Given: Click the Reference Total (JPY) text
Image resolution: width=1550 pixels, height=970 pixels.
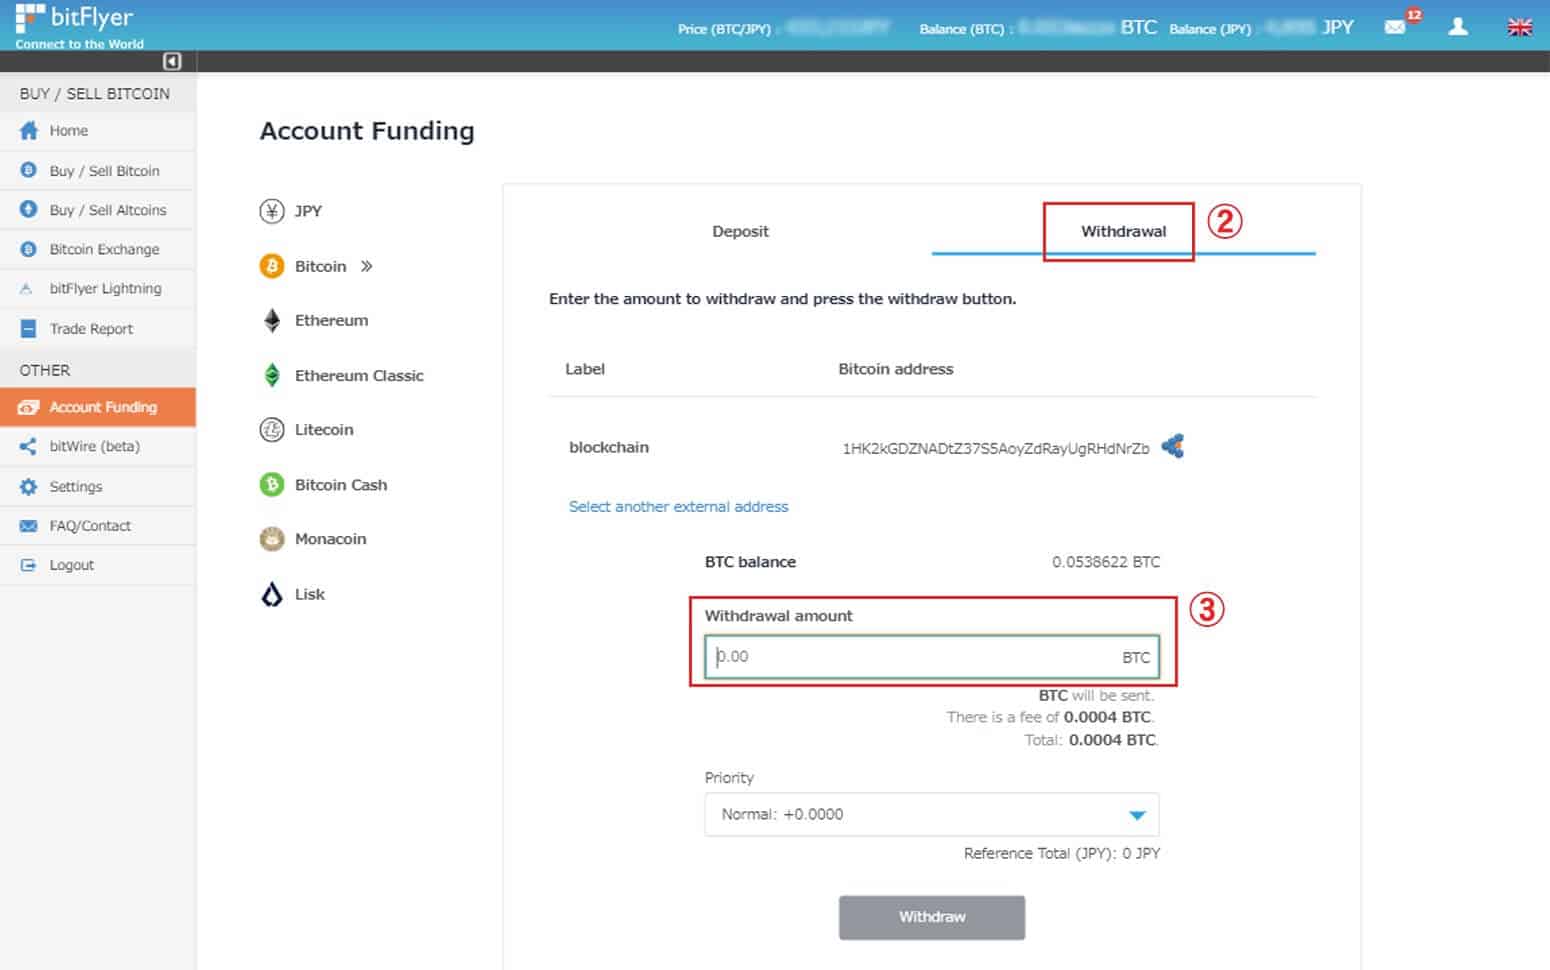Looking at the screenshot, I should click(x=1062, y=853).
